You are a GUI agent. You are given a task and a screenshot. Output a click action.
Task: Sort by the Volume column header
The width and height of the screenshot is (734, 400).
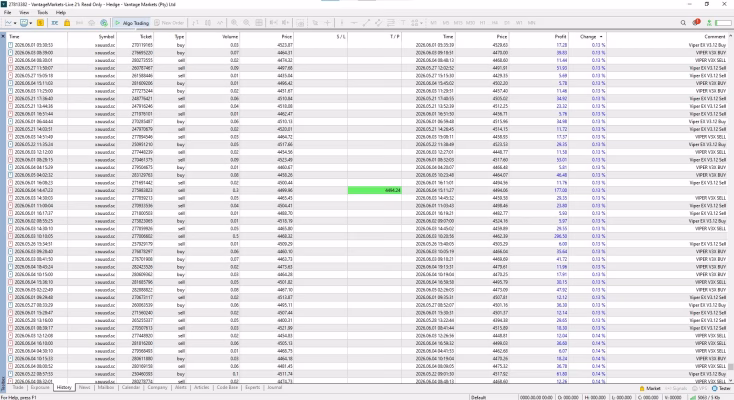[x=213, y=36]
